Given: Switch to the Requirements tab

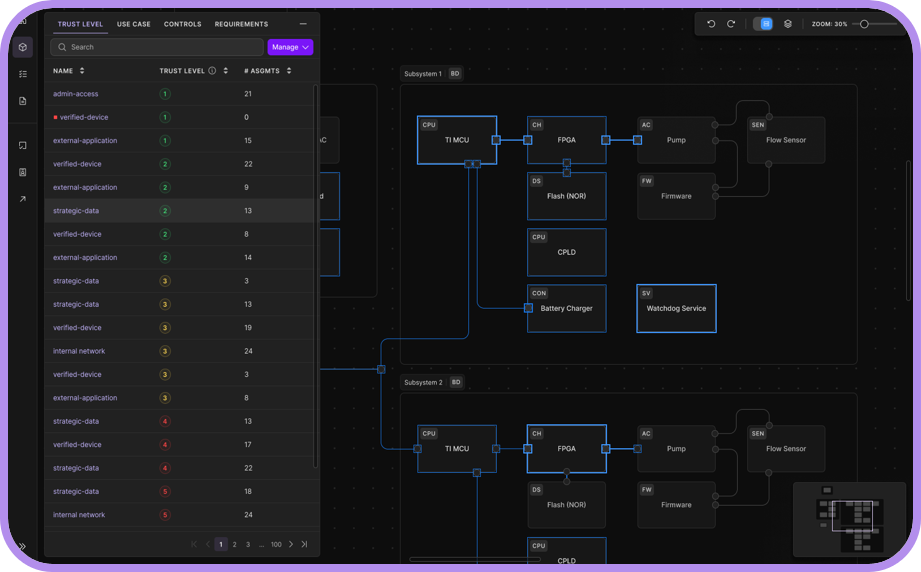Looking at the screenshot, I should [241, 24].
